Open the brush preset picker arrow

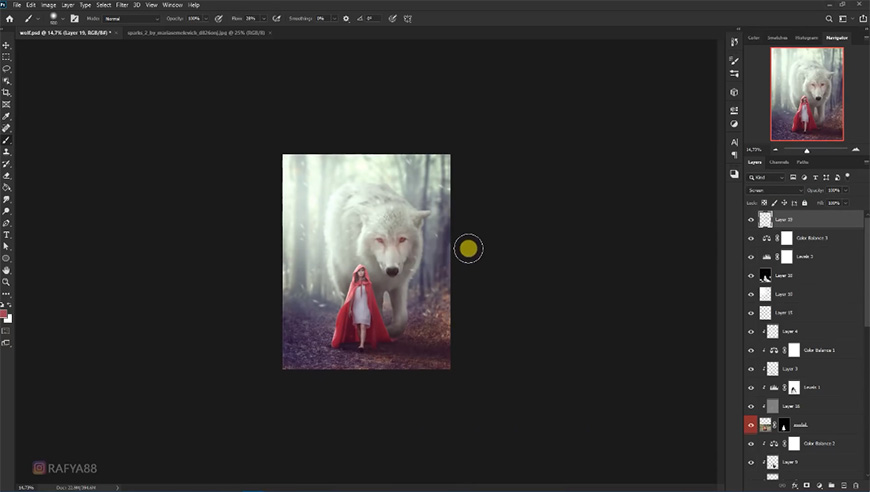[x=63, y=19]
